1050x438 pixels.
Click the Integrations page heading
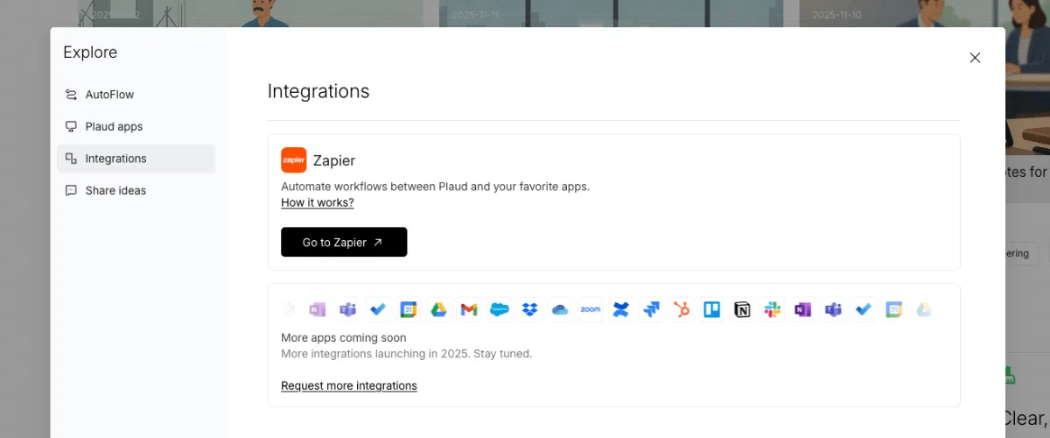[319, 91]
